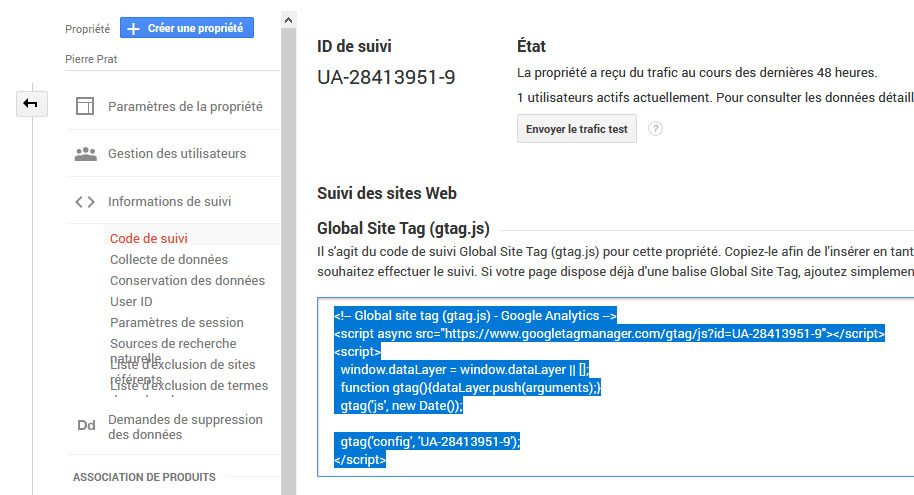The height and width of the screenshot is (495, 914).
Task: Click the Envoyer le trafic test button
Action: click(576, 129)
